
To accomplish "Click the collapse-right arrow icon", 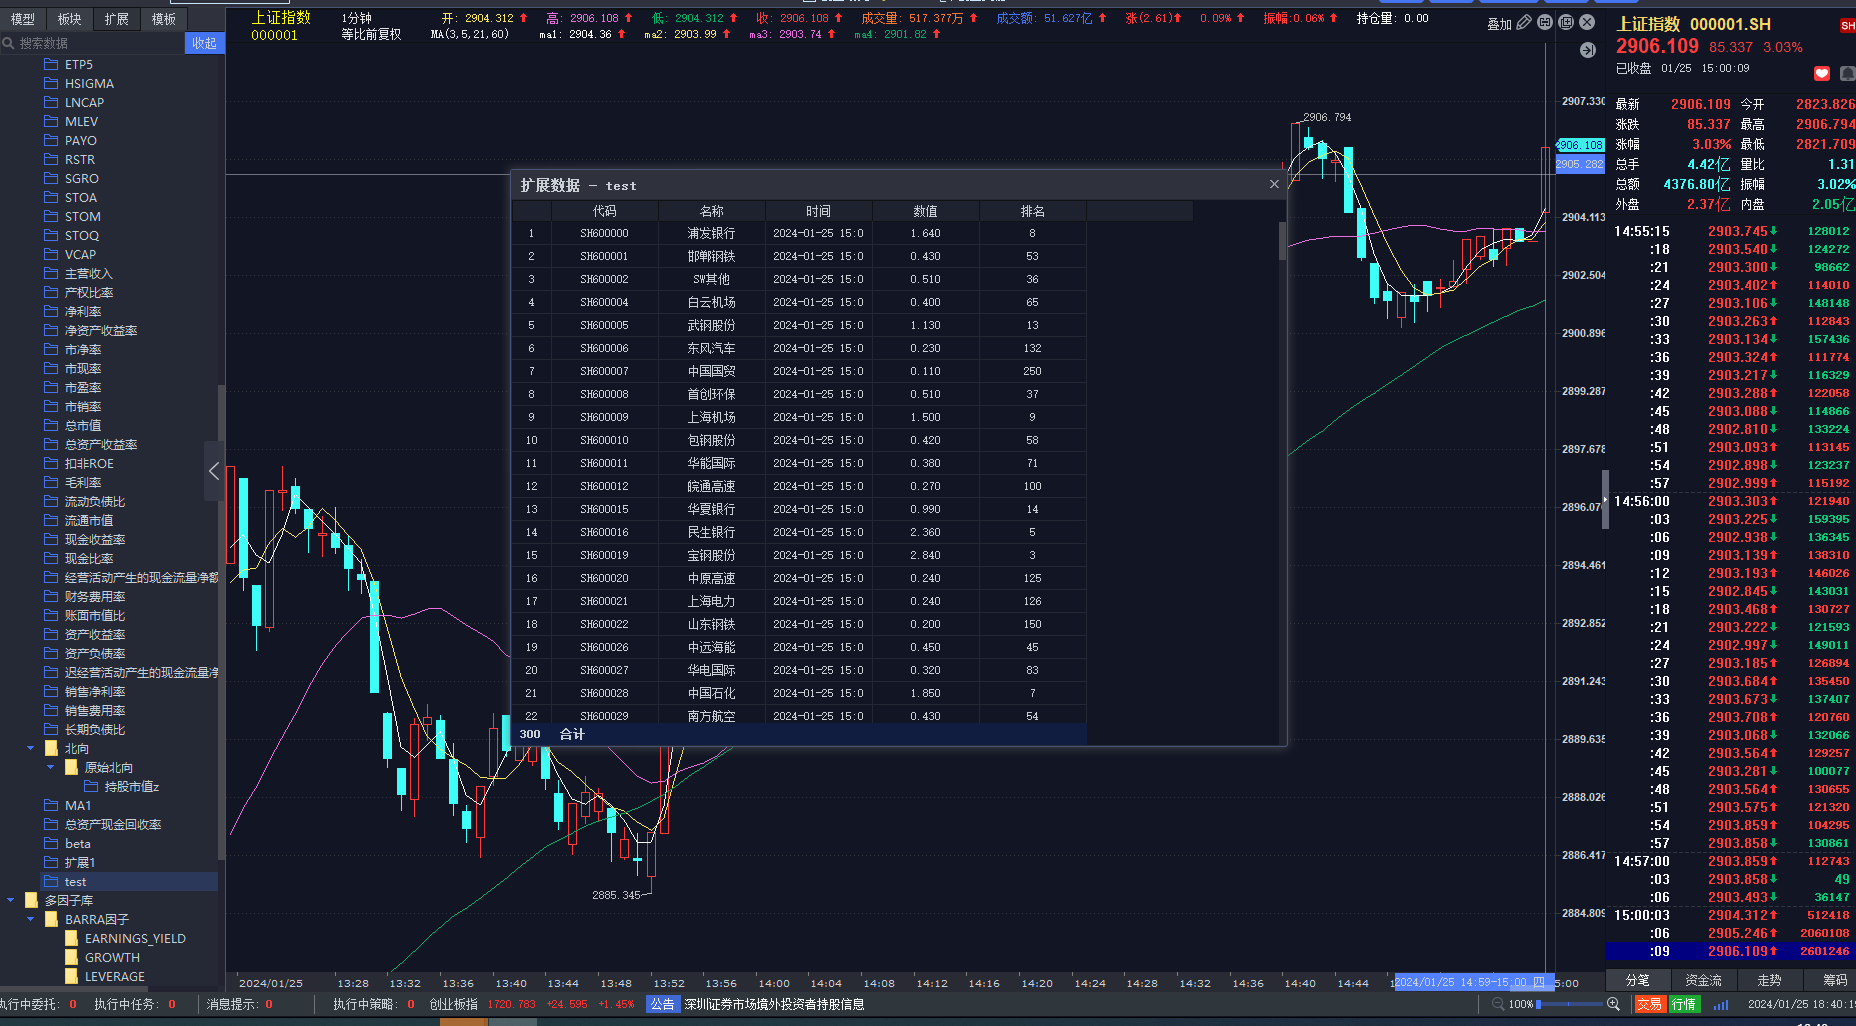I will click(1588, 50).
